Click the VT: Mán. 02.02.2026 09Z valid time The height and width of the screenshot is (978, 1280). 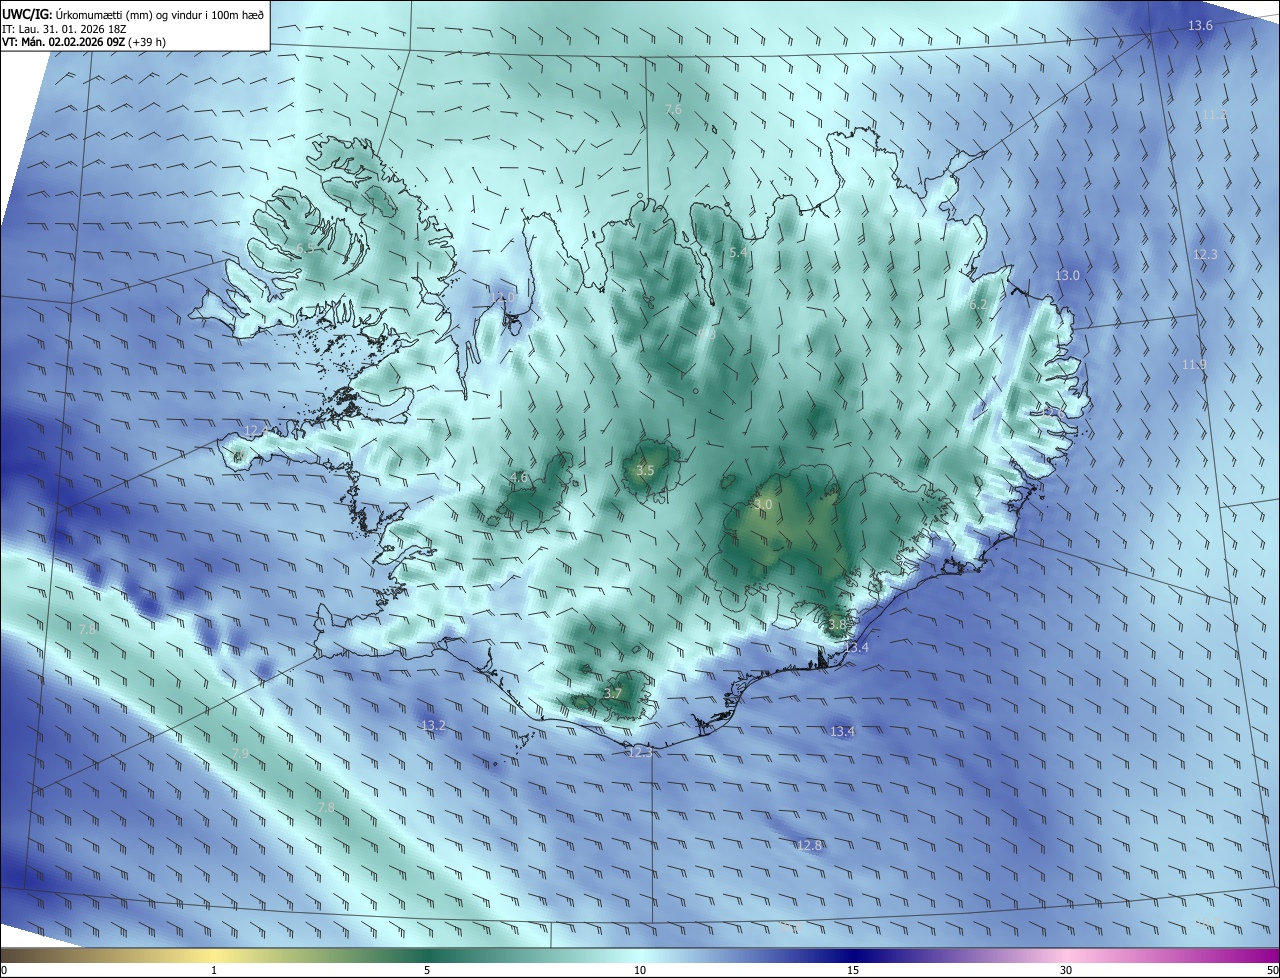point(82,42)
